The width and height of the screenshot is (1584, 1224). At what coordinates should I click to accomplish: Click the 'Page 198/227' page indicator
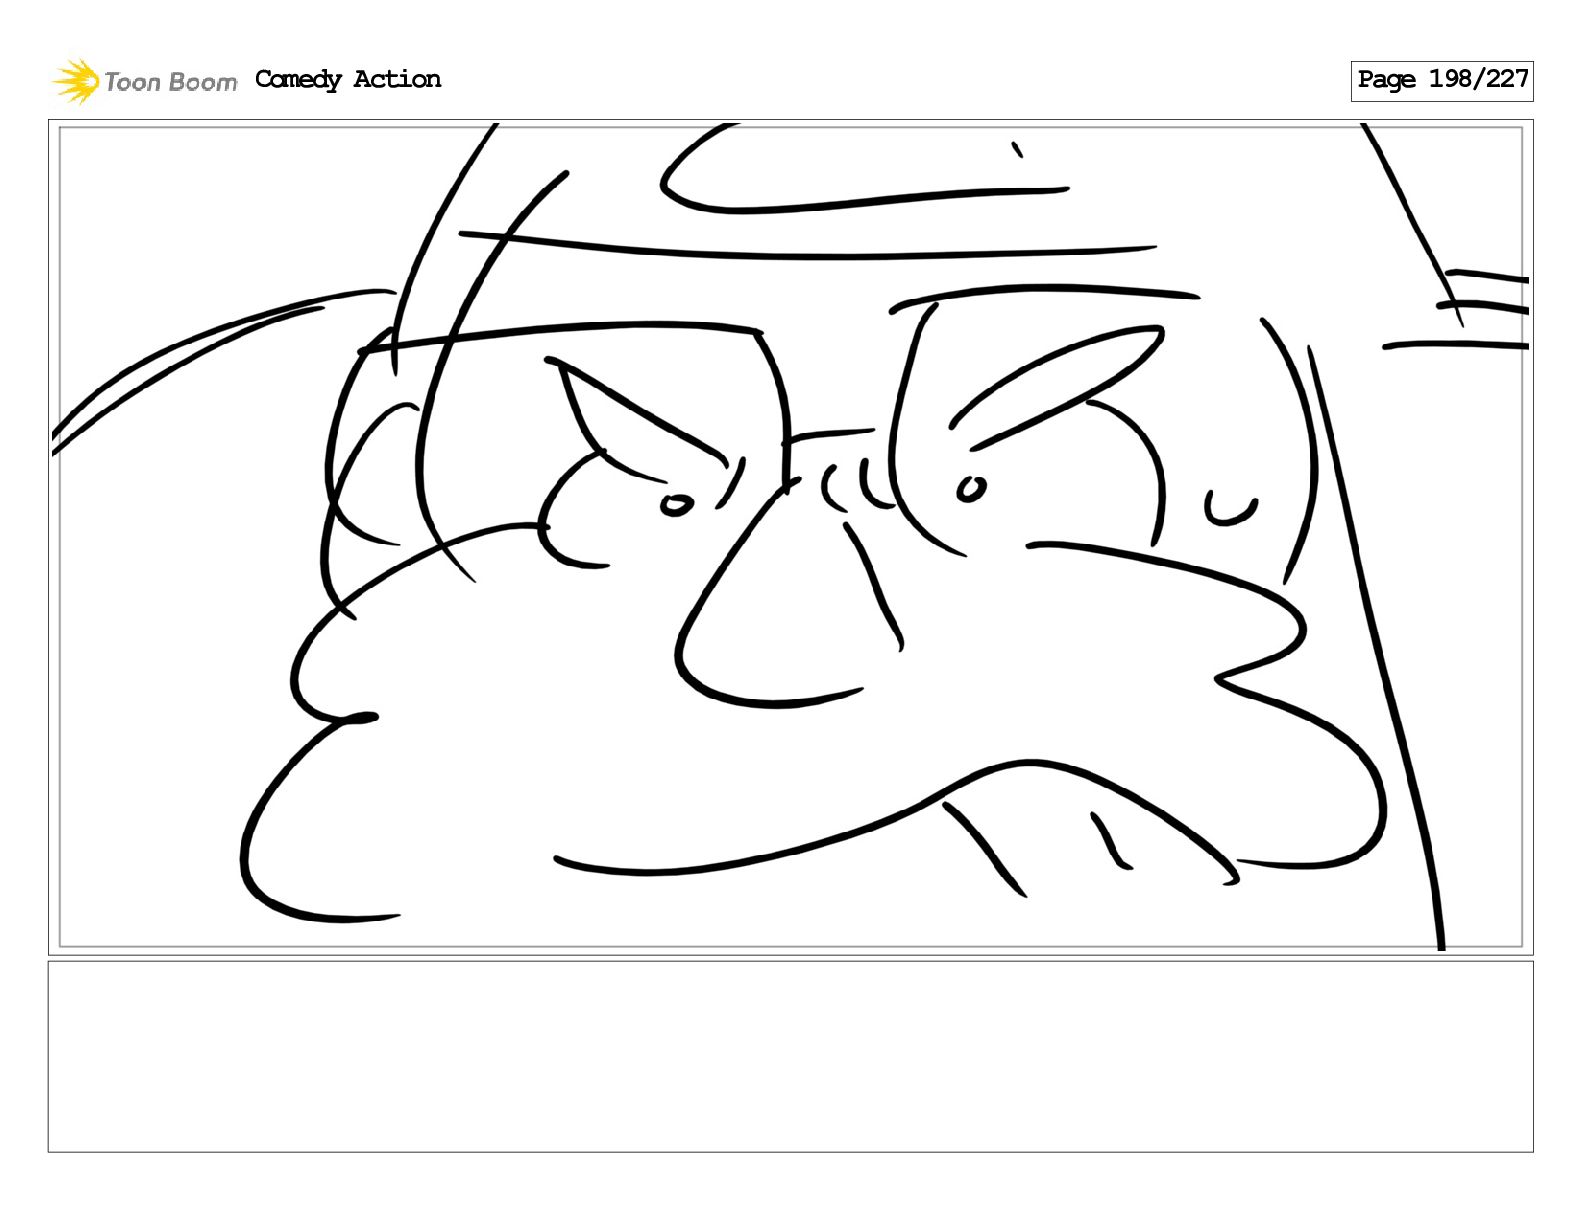click(x=1442, y=80)
